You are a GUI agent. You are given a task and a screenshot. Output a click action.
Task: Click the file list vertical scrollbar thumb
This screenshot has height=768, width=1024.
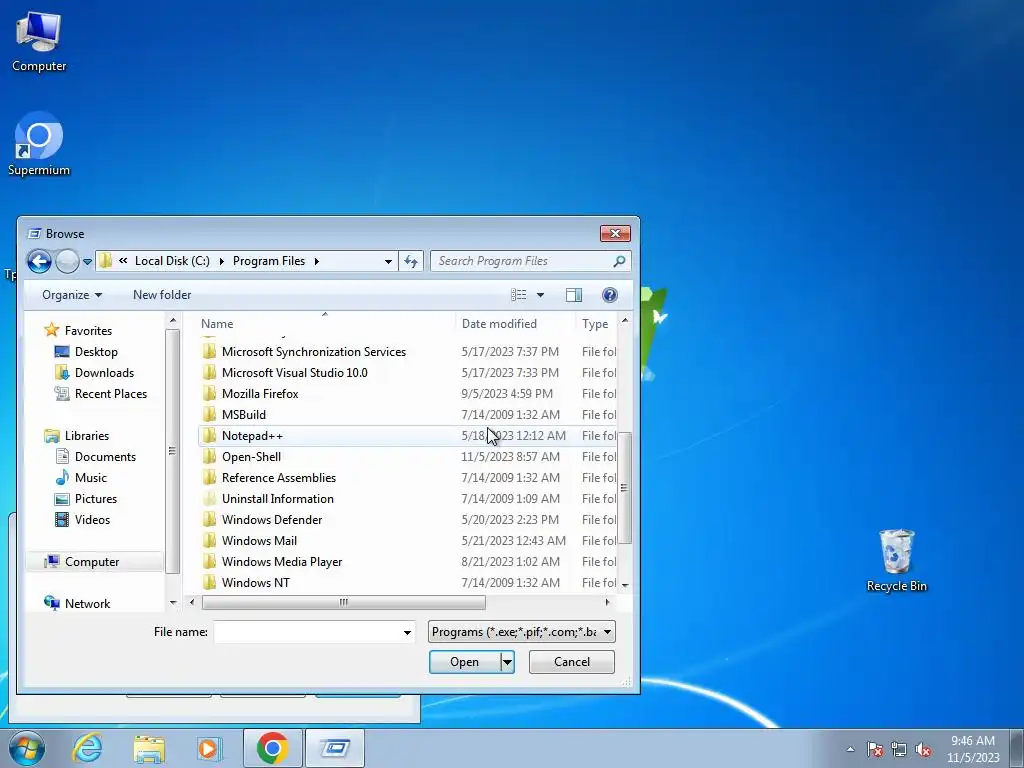[x=625, y=487]
